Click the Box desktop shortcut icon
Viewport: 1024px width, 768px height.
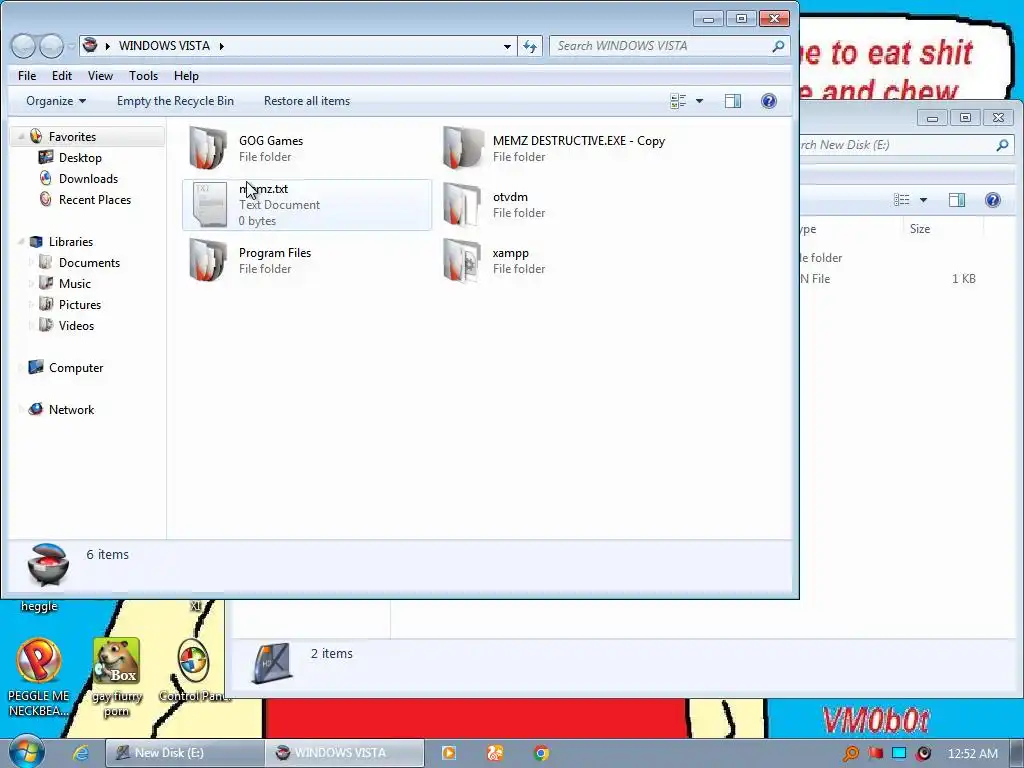[117, 661]
